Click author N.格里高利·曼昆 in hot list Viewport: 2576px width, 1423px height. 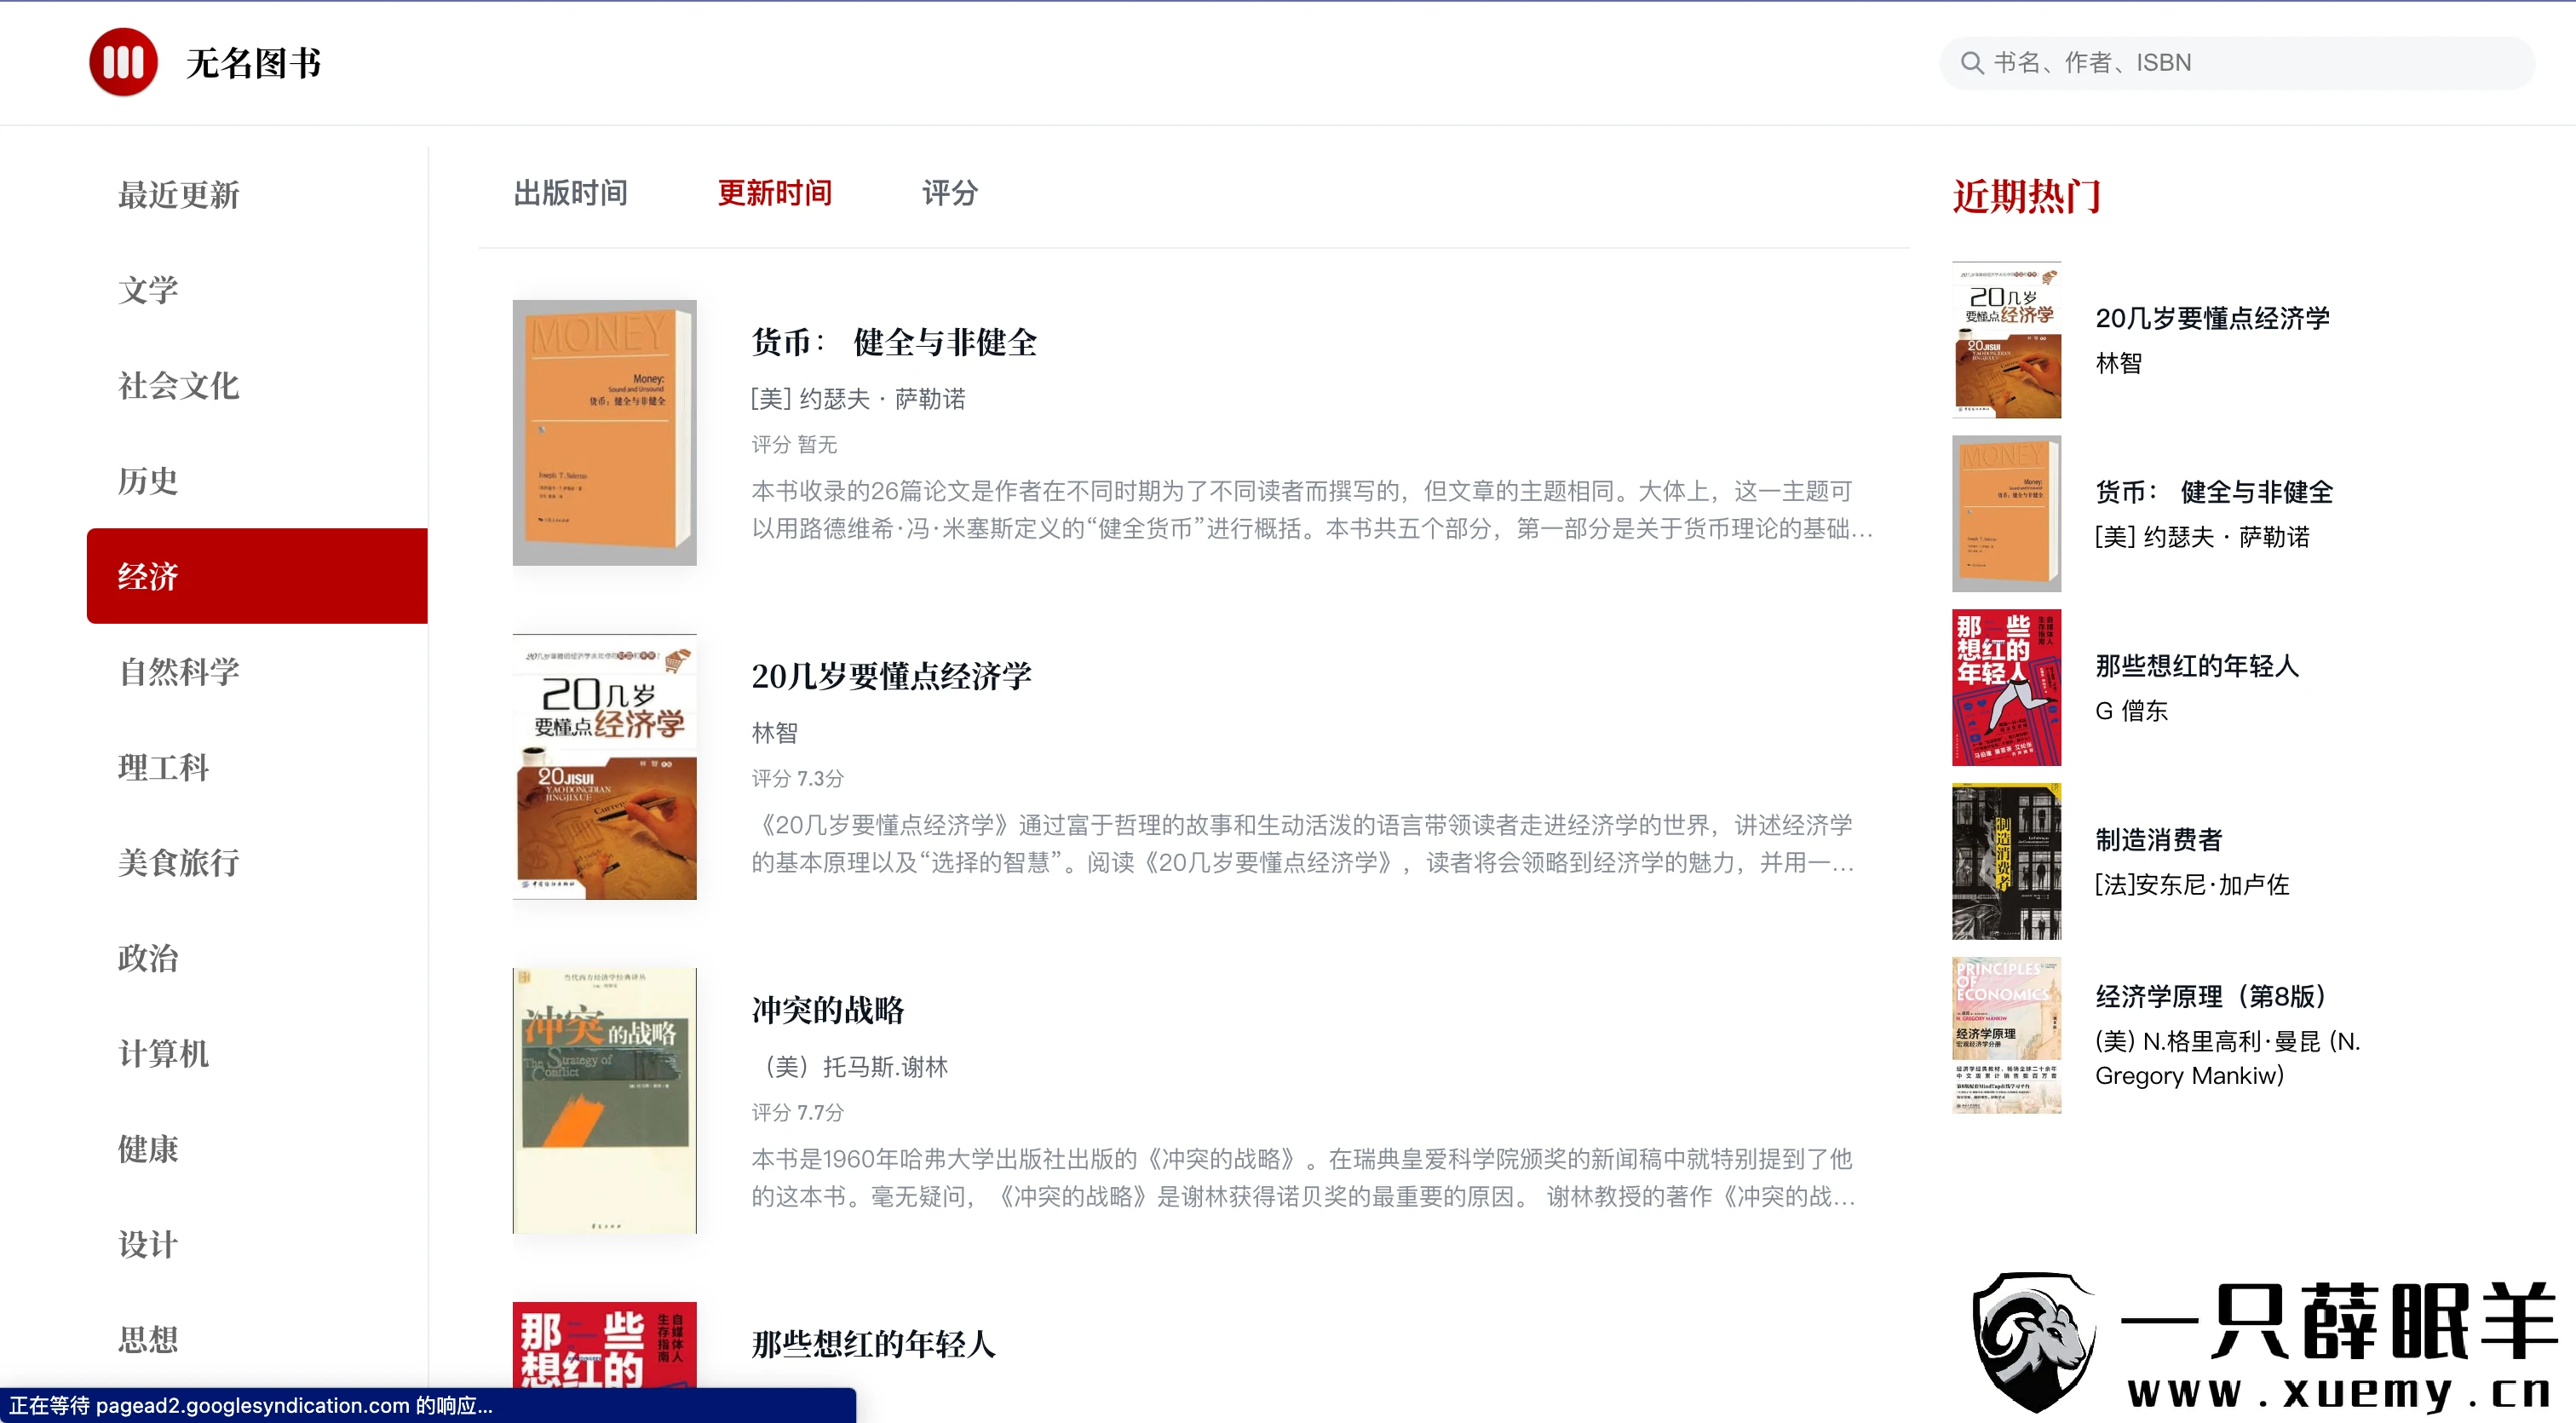tap(2228, 1058)
